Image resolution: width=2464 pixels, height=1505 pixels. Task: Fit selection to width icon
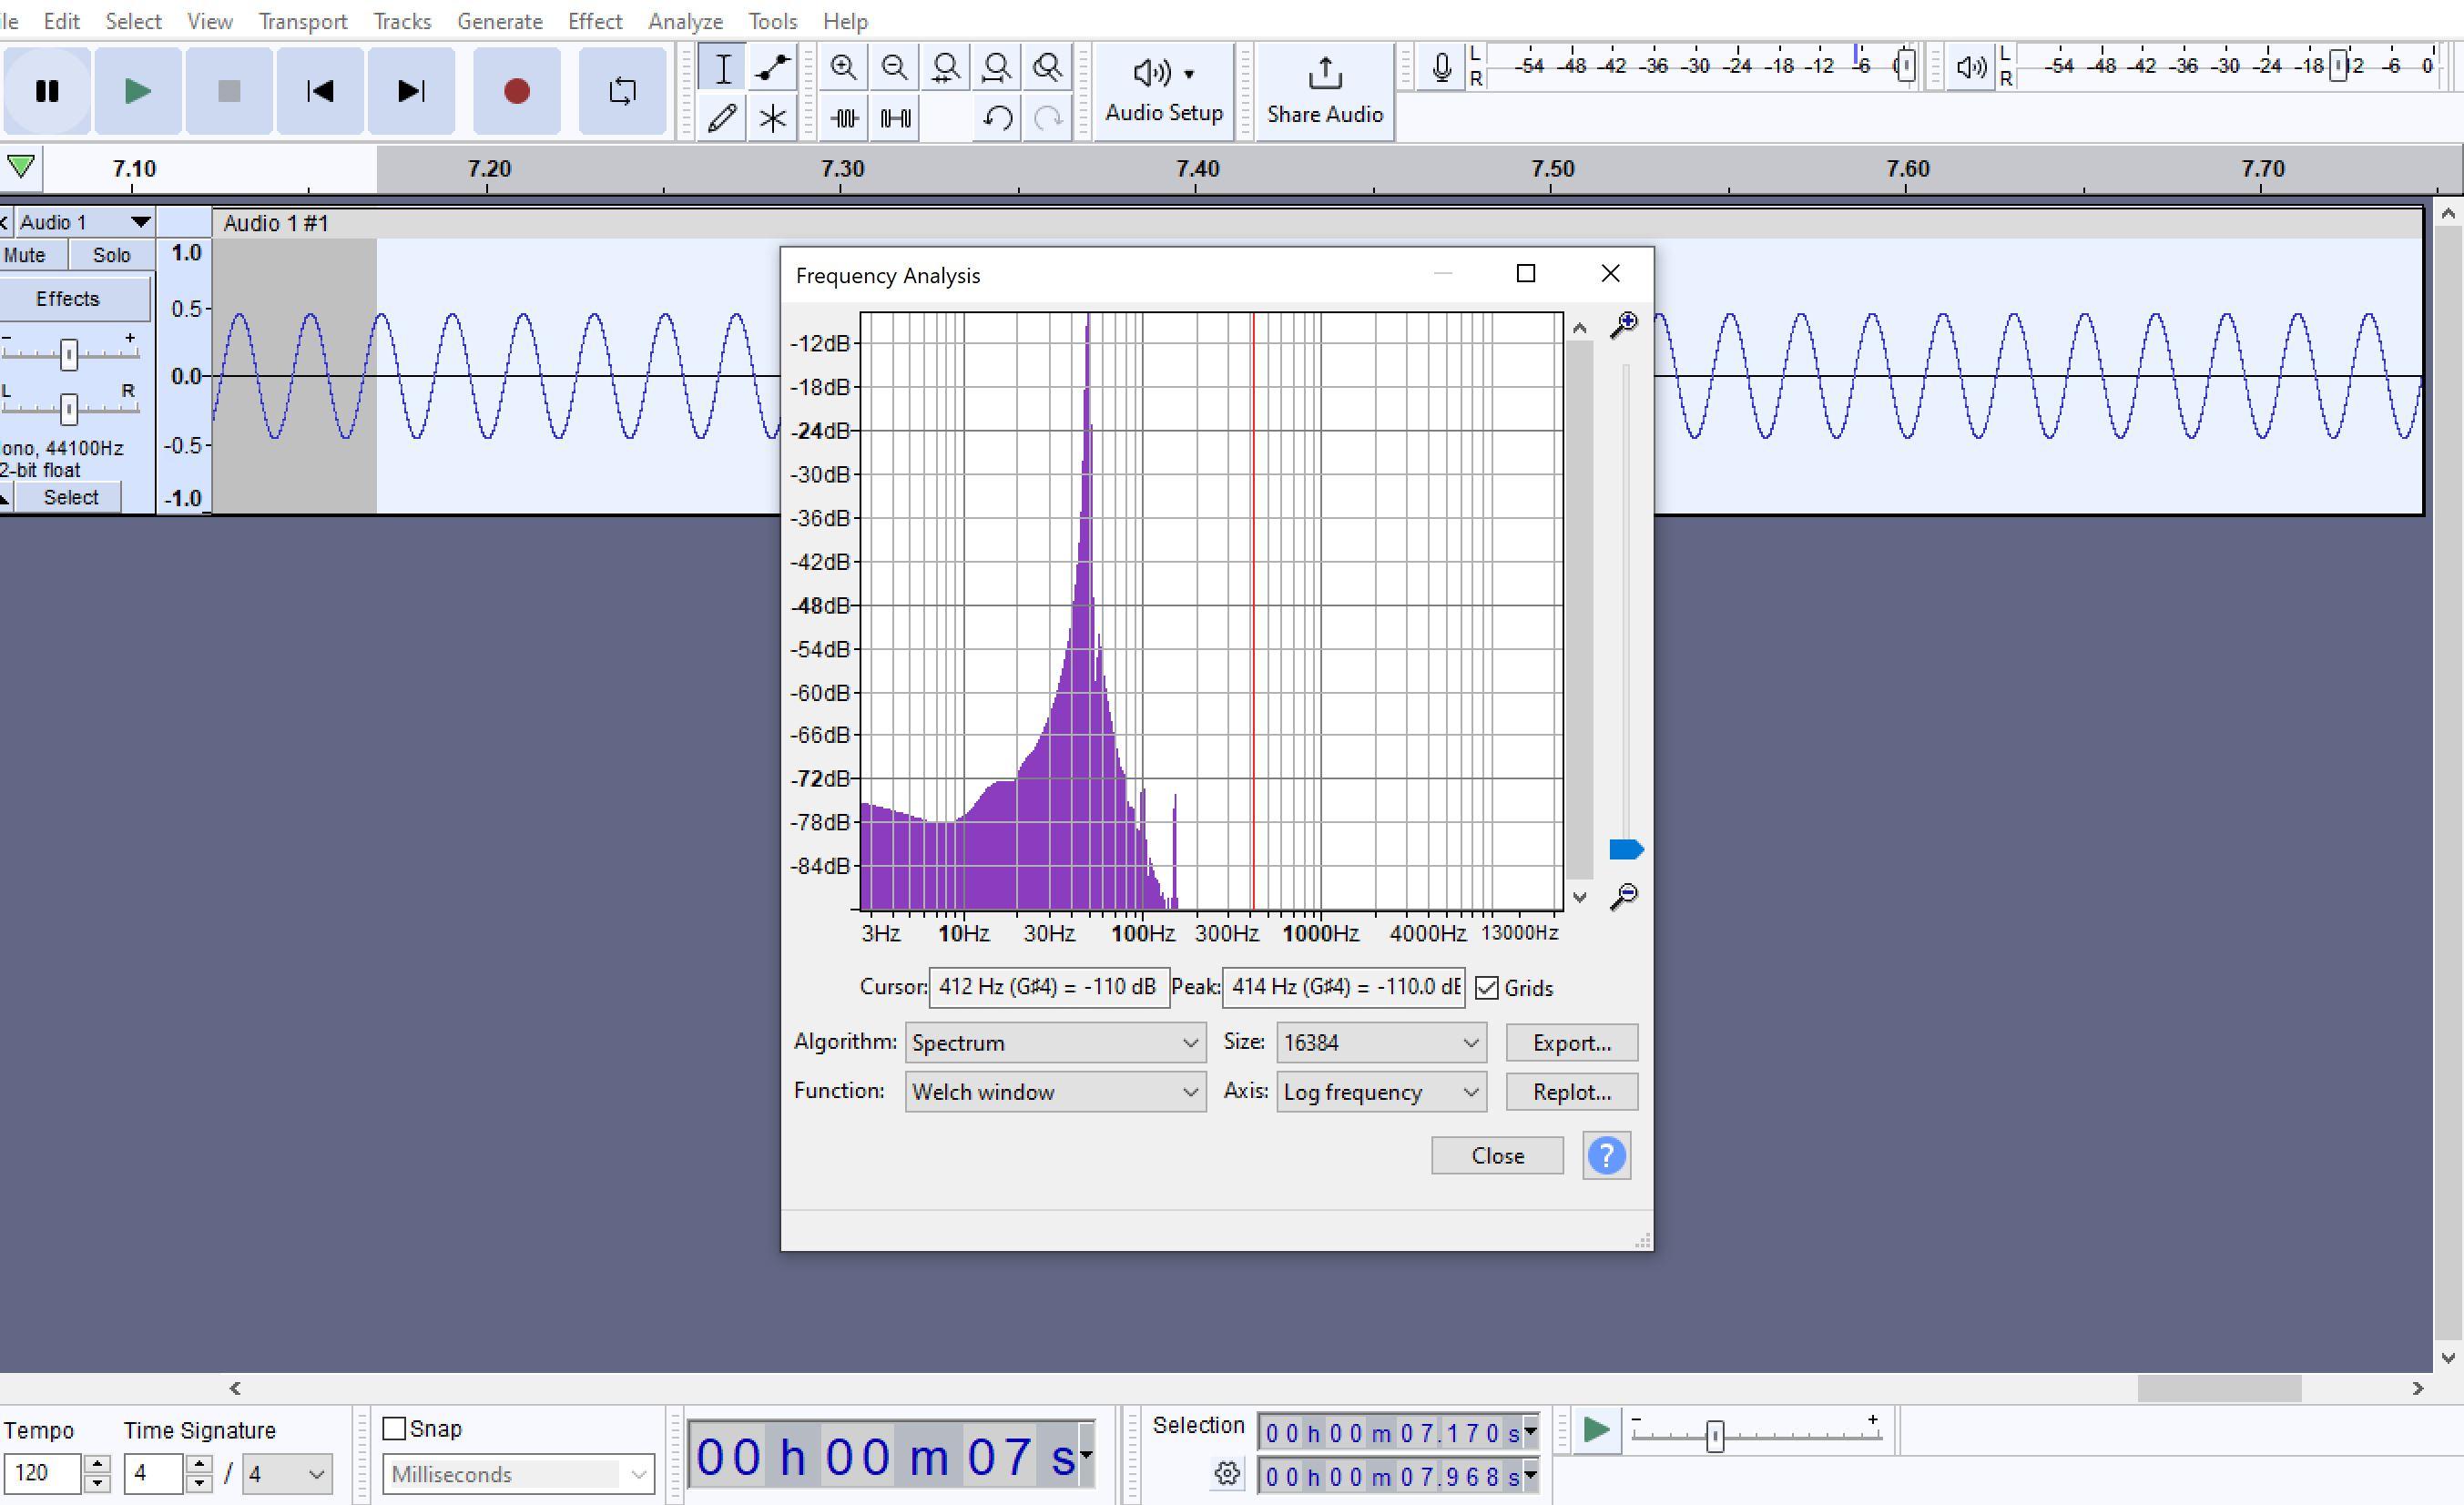(x=945, y=67)
